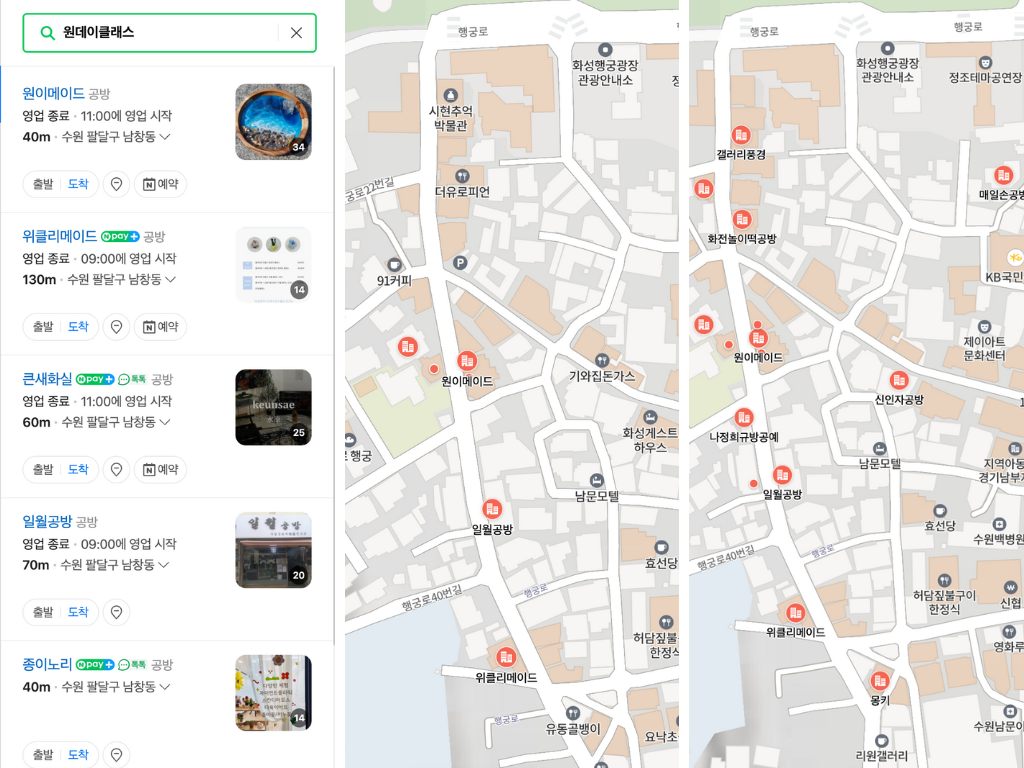The height and width of the screenshot is (768, 1024).
Task: Set 위클리메이드 as departure (출발)
Action: [x=43, y=327]
